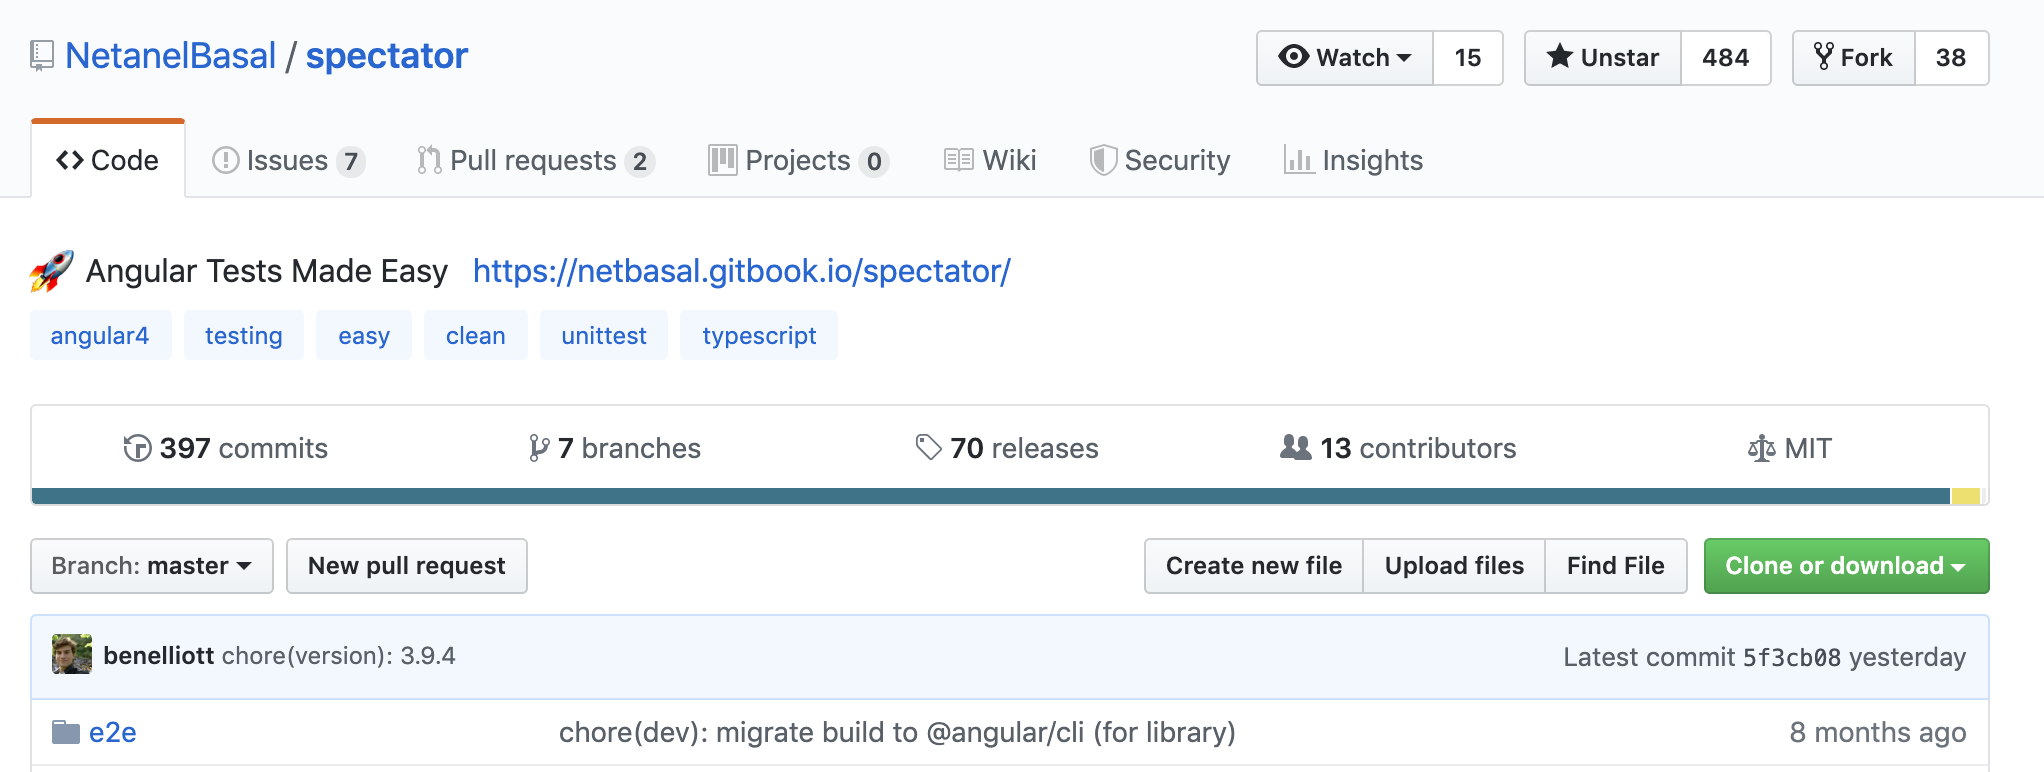Click the branches git-branch icon
Image resolution: width=2044 pixels, height=772 pixels.
pyautogui.click(x=539, y=448)
